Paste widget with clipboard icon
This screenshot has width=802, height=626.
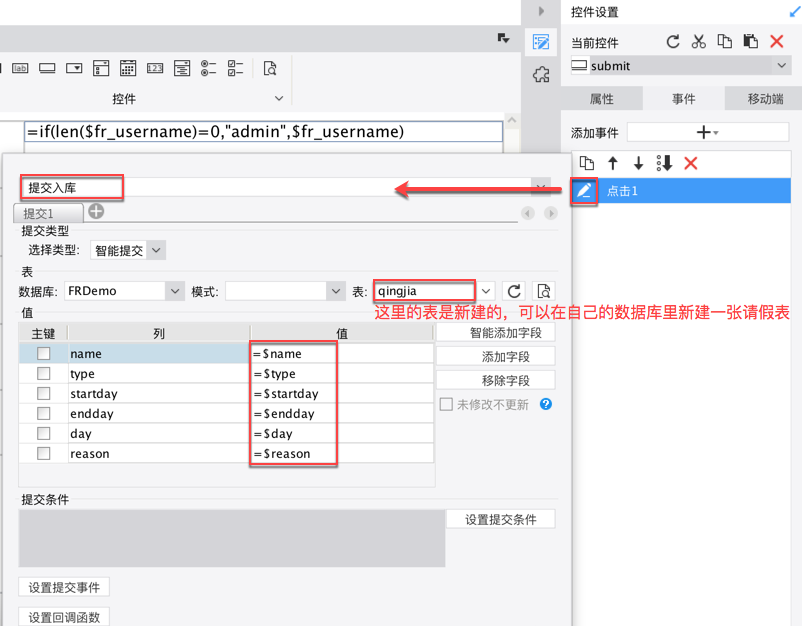click(x=750, y=41)
